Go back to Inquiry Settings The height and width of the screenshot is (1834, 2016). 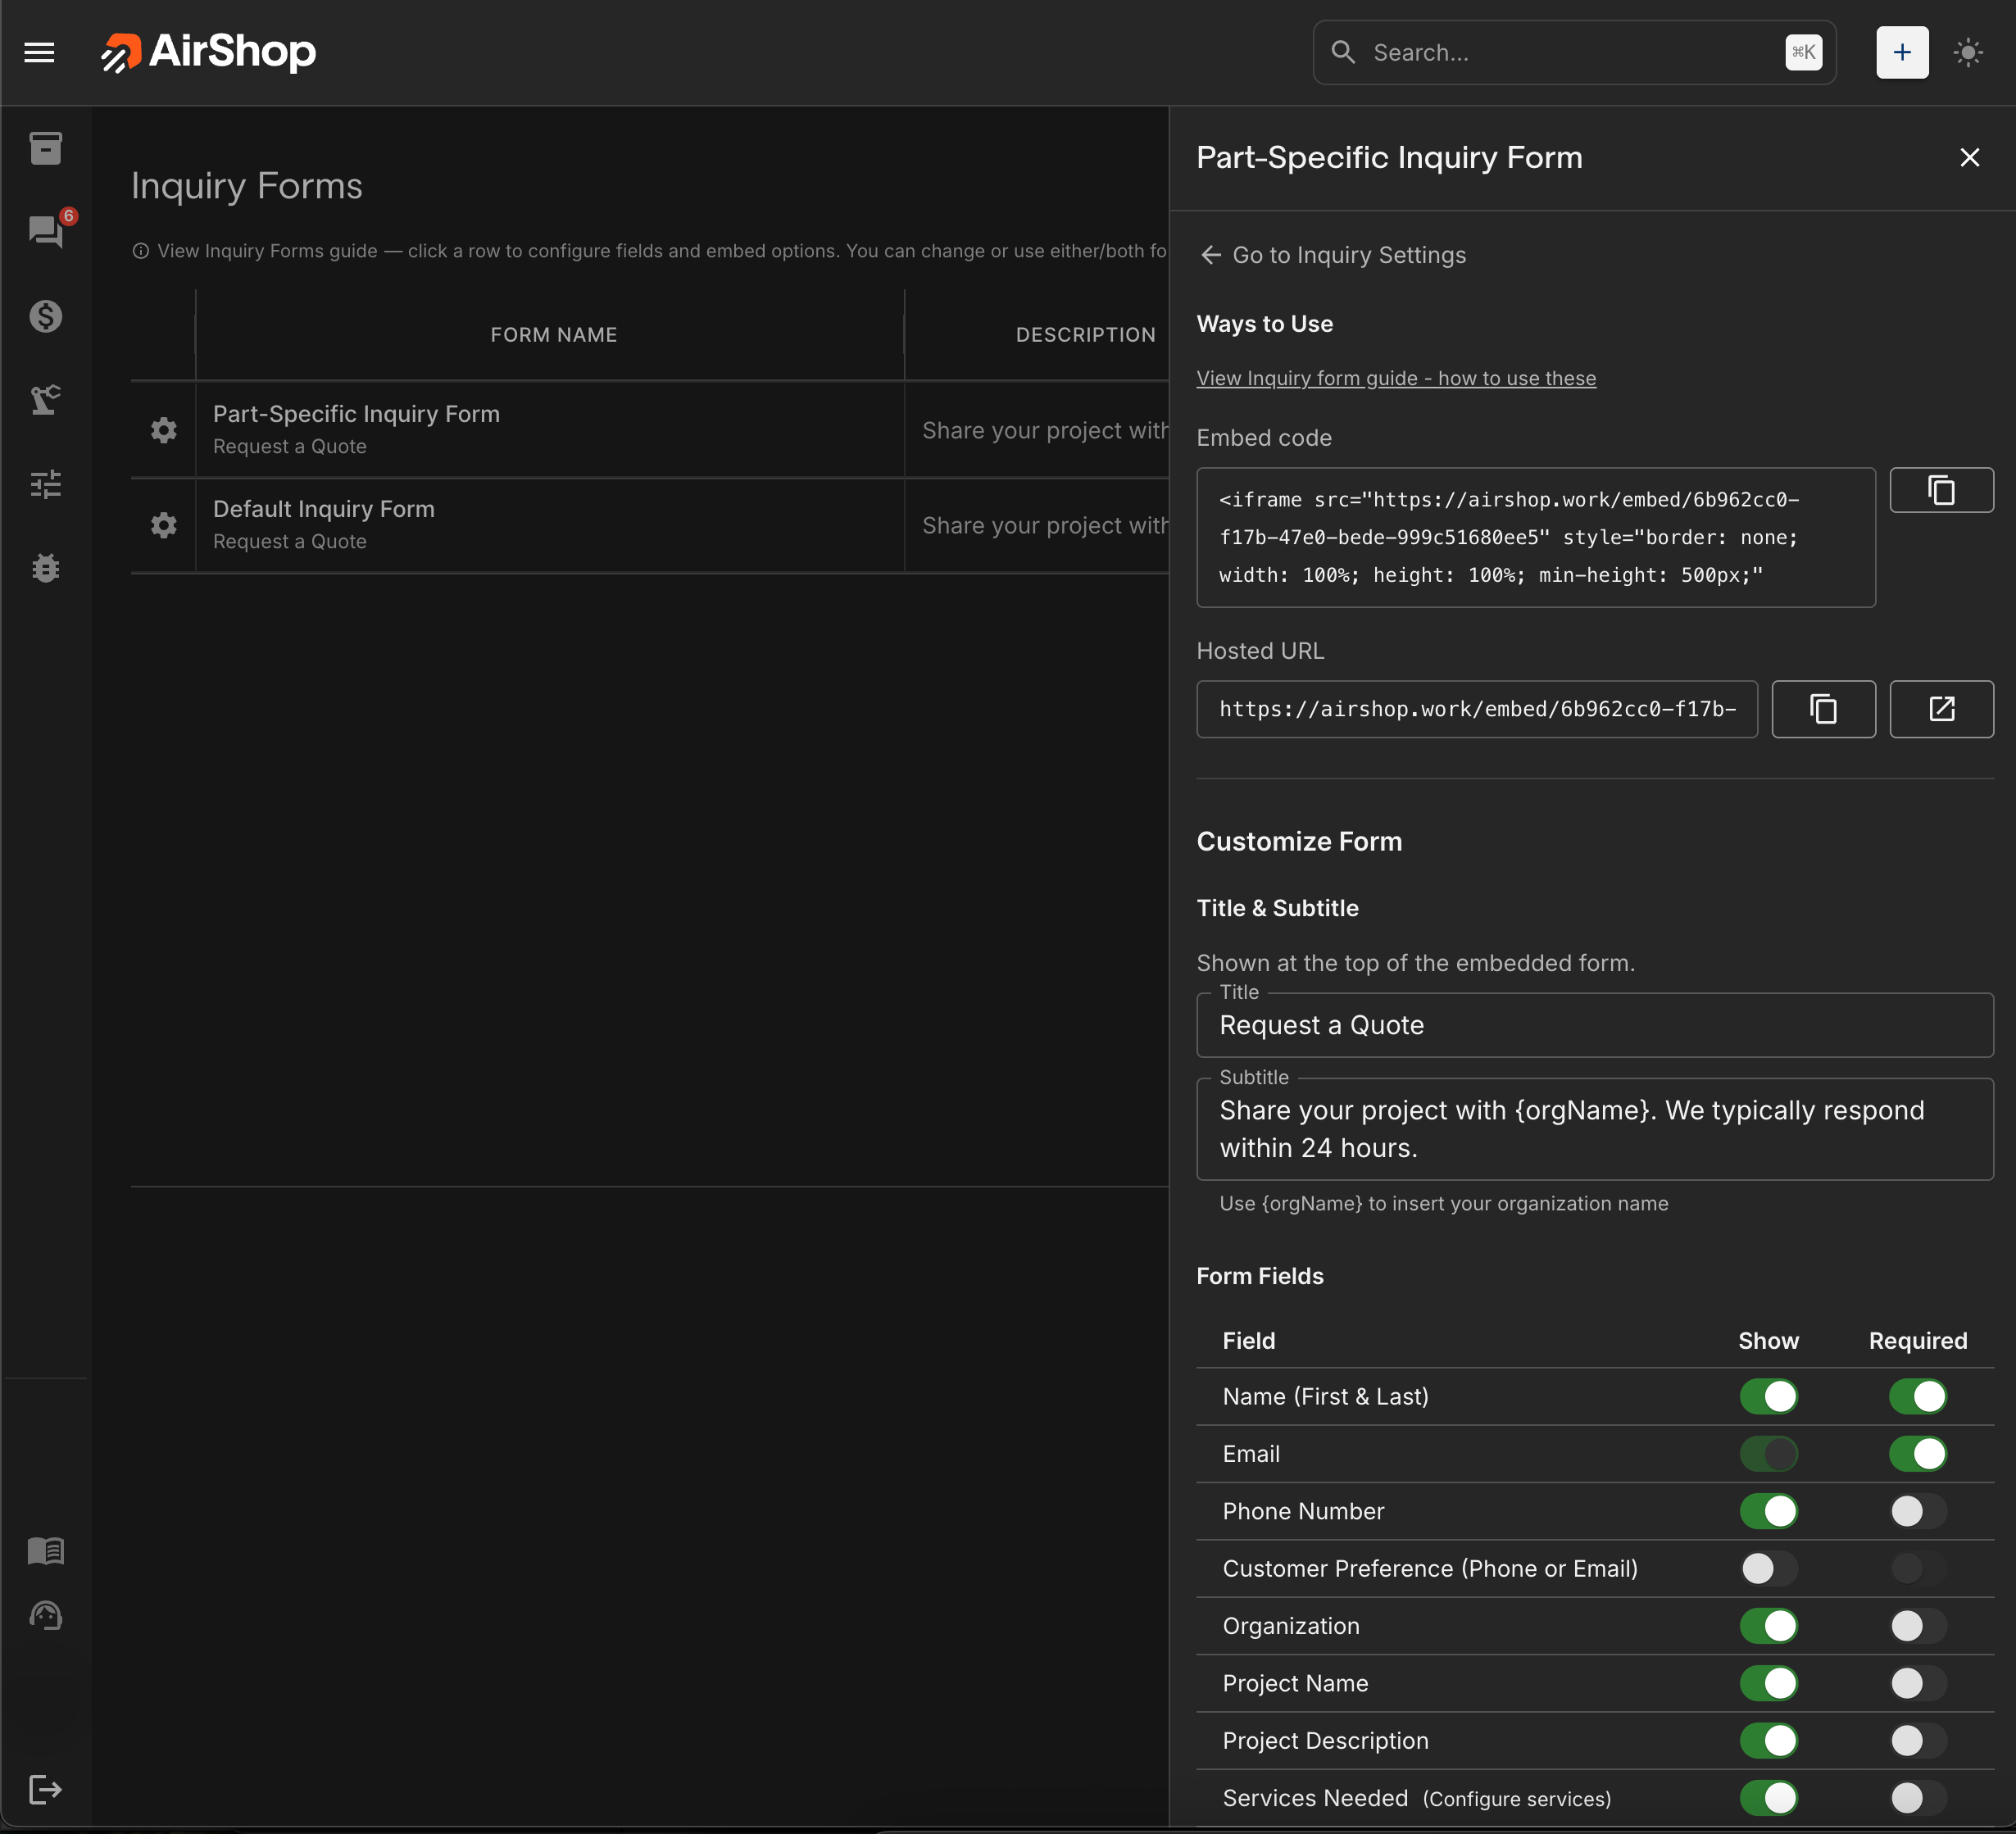[x=1333, y=255]
